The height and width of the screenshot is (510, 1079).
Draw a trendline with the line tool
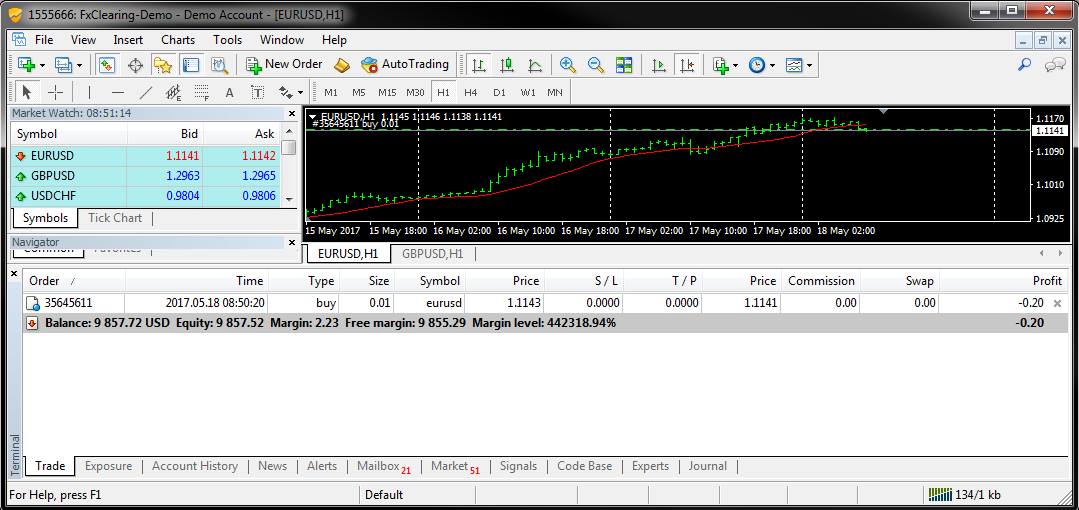(146, 93)
